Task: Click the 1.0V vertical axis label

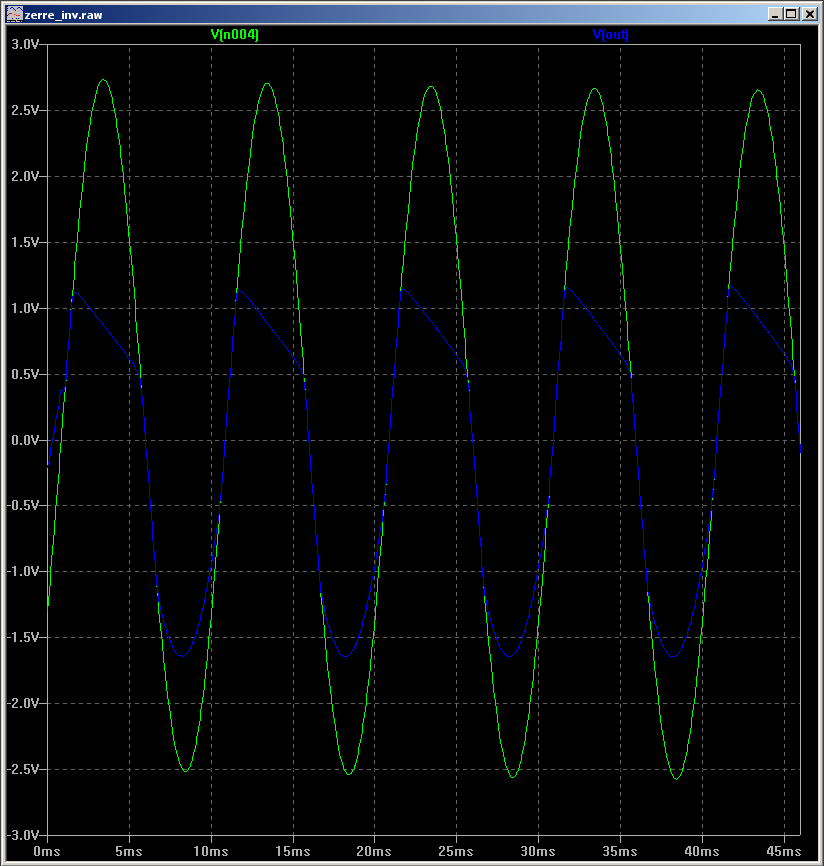Action: pos(25,308)
